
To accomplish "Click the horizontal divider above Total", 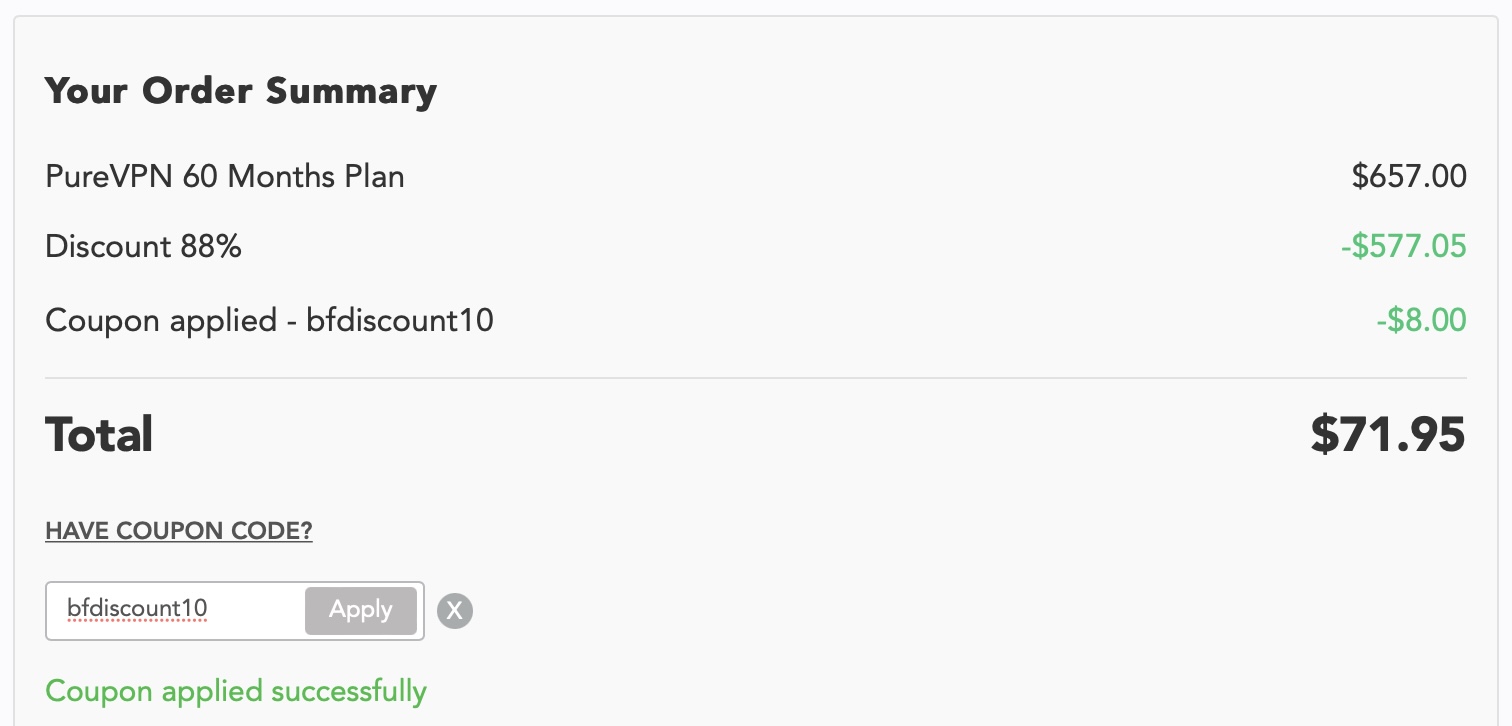I will [x=756, y=378].
